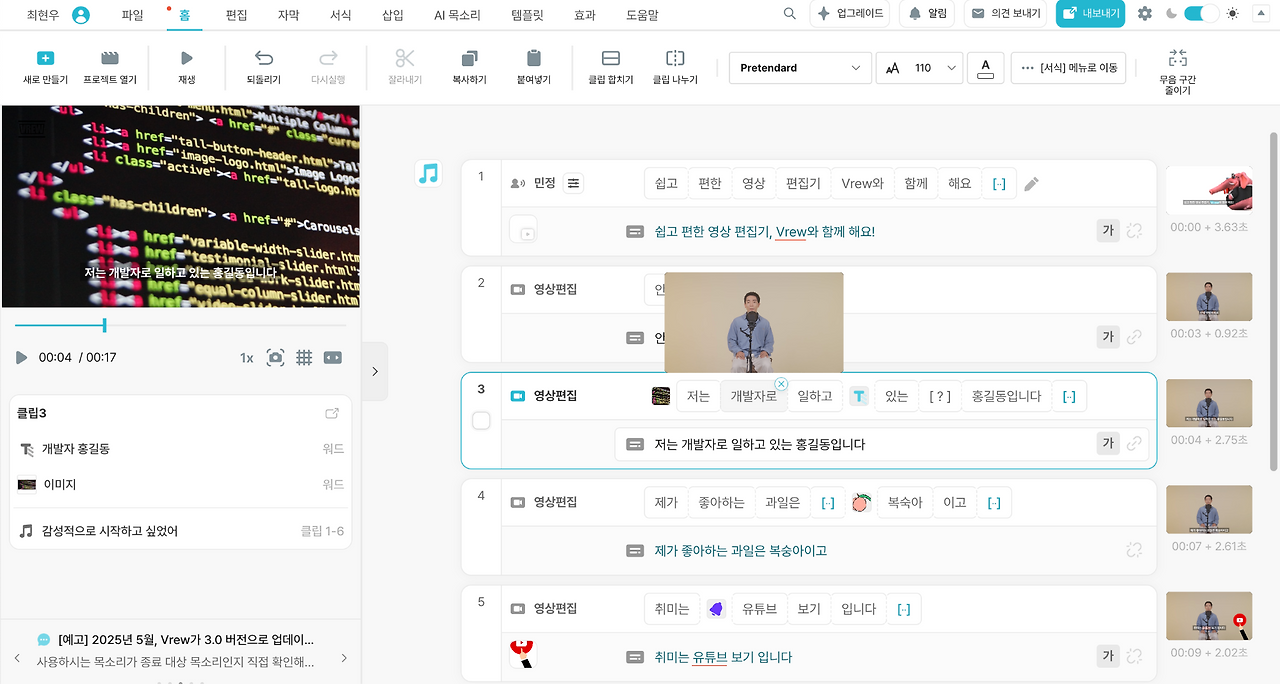Click the 되돌리기 undo icon
This screenshot has height=684, width=1280.
coord(264,58)
